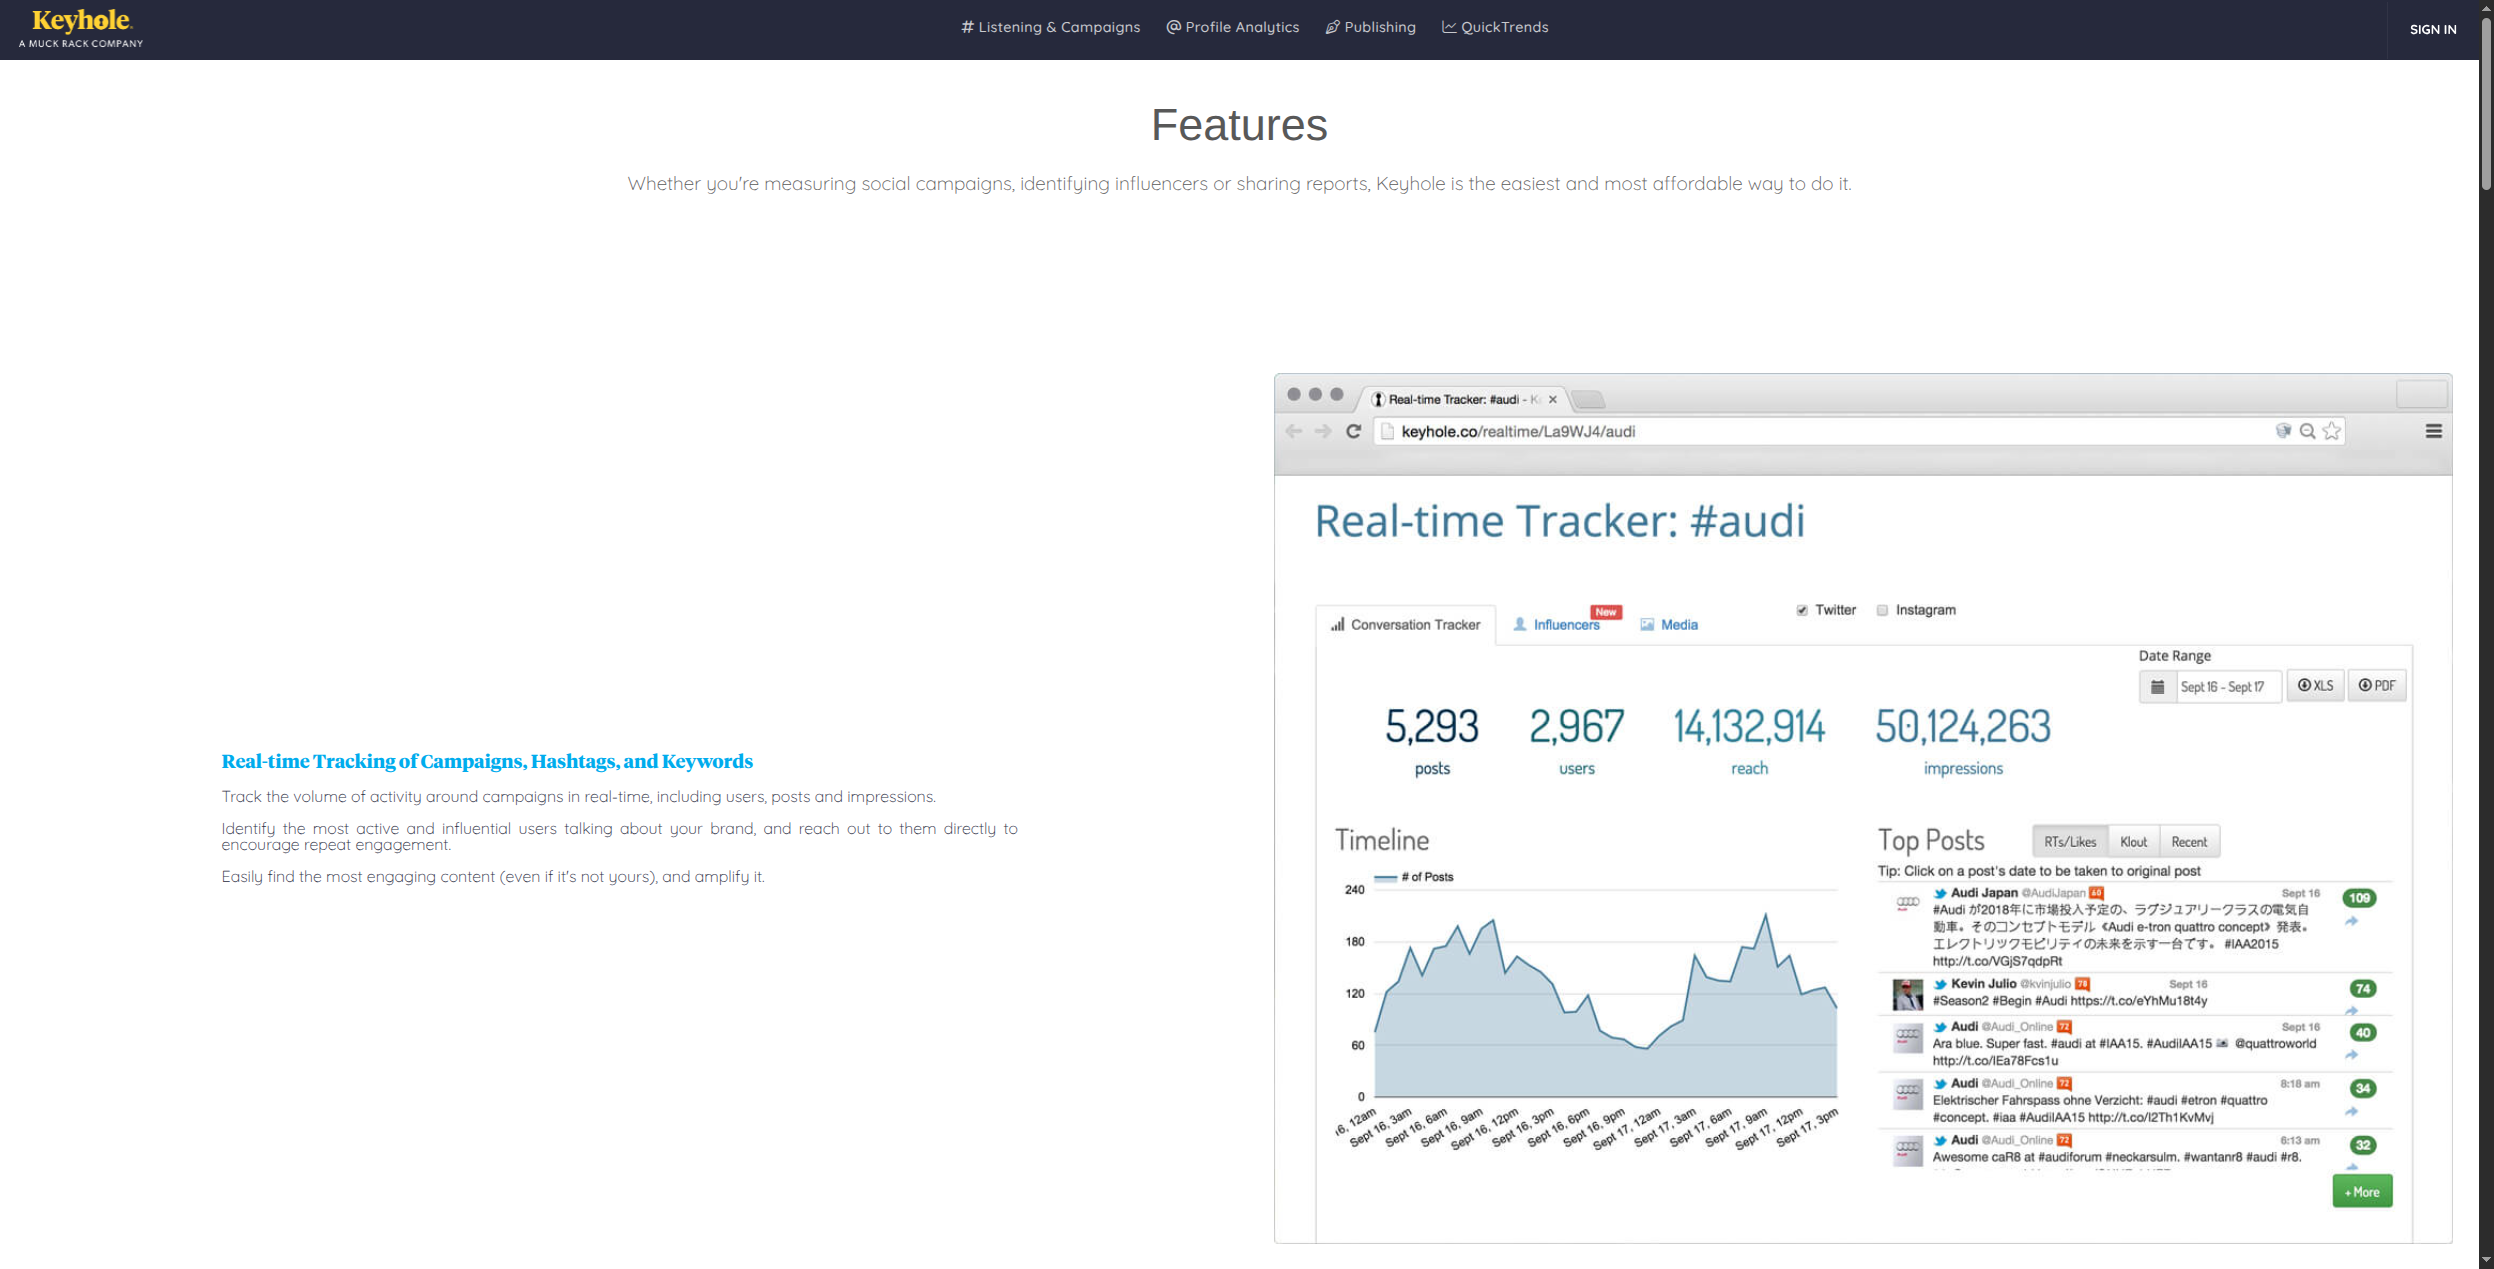Open Listening & Campaigns menu
Viewport: 2494px width, 1269px height.
(1050, 27)
